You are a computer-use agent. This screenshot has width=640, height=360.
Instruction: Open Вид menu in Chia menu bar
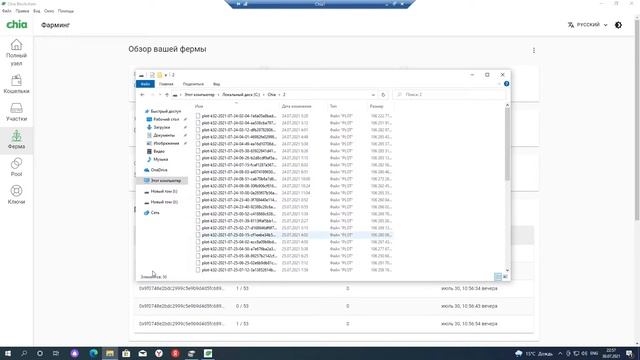coord(37,11)
